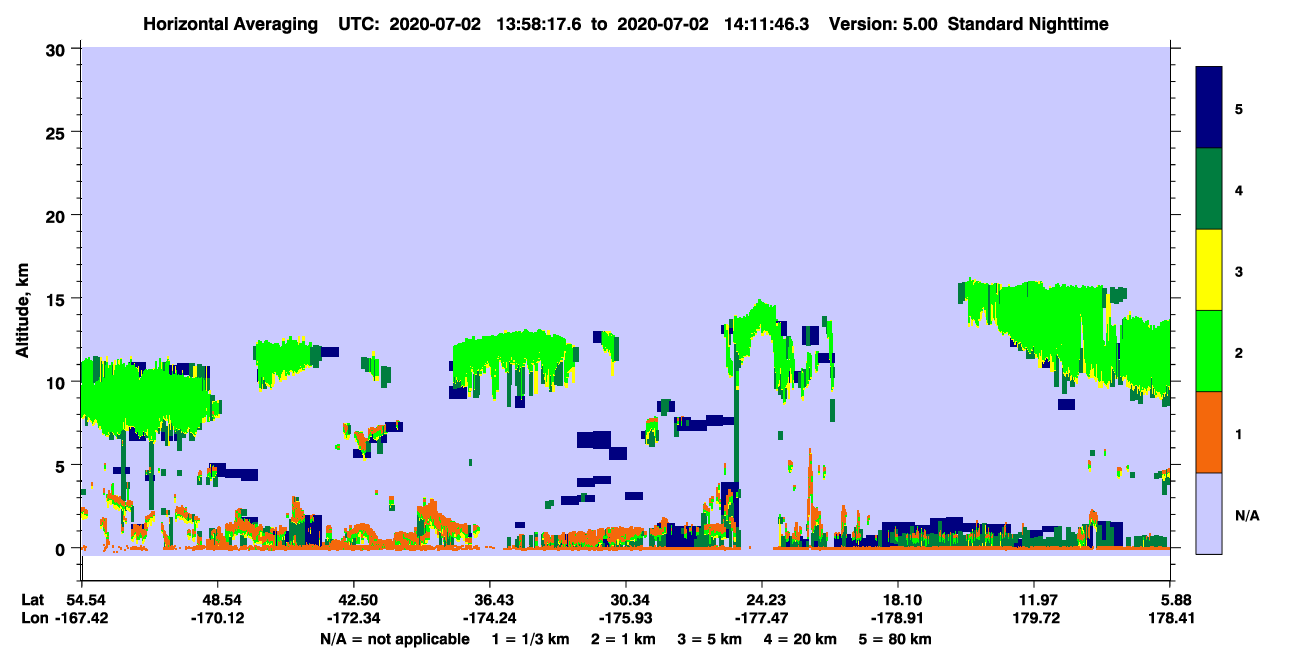
Task: Click the yellow color bar segment 3
Action: 1209,270
